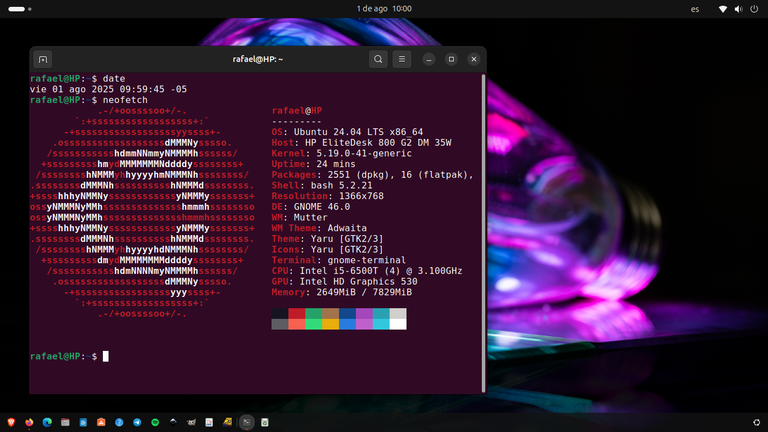Click the packages text '2551 (dpkg), 16 (flatpak),'
The image size is (768, 432).
click(x=401, y=175)
